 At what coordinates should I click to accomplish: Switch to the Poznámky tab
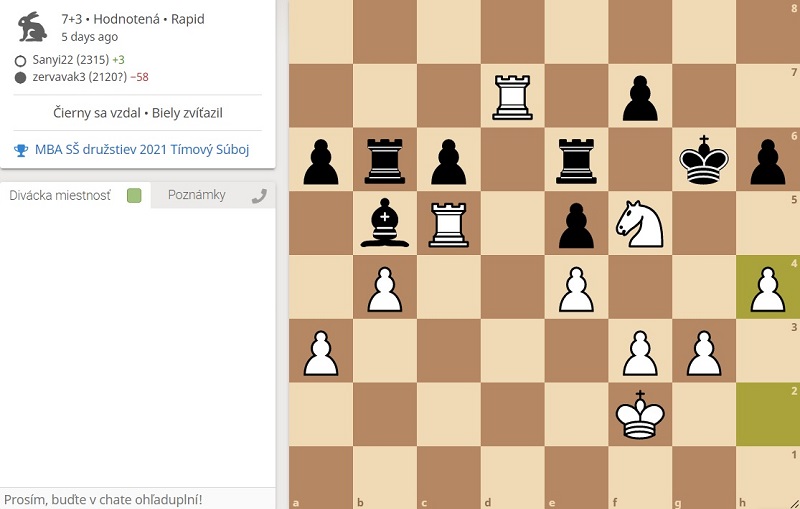[x=197, y=195]
